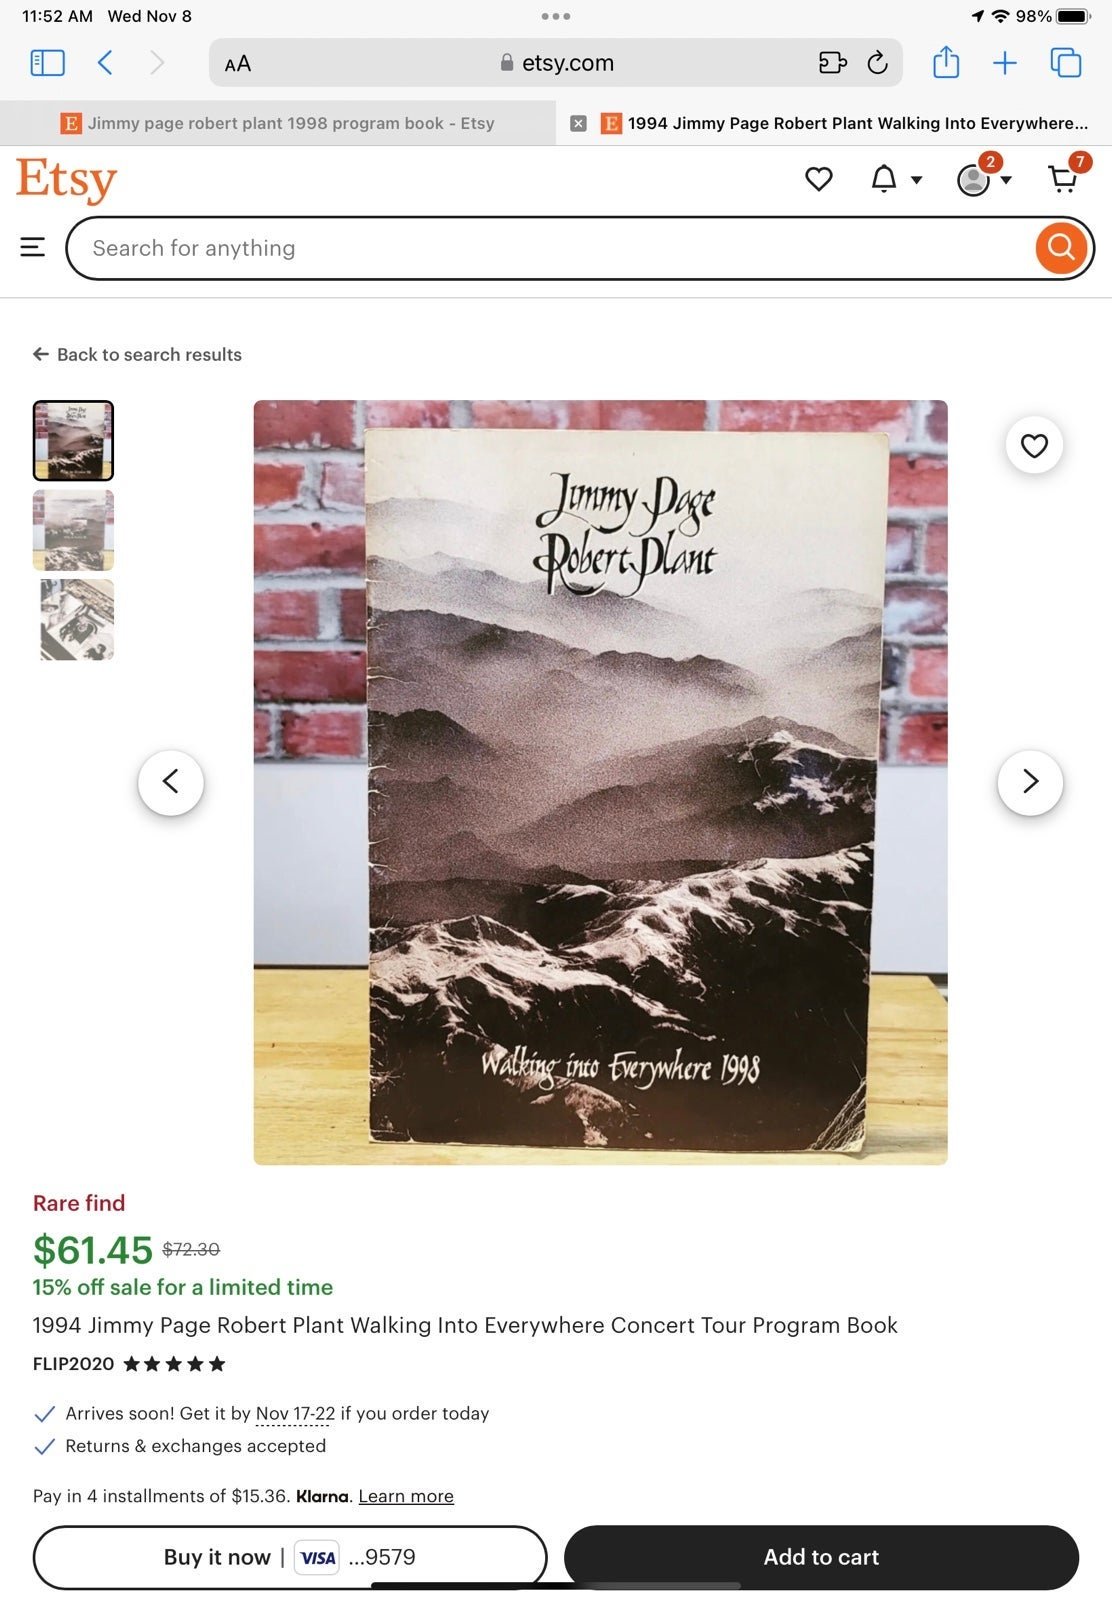1112x1600 pixels.
Task: Select the third product photo thumbnail
Action: click(x=73, y=620)
